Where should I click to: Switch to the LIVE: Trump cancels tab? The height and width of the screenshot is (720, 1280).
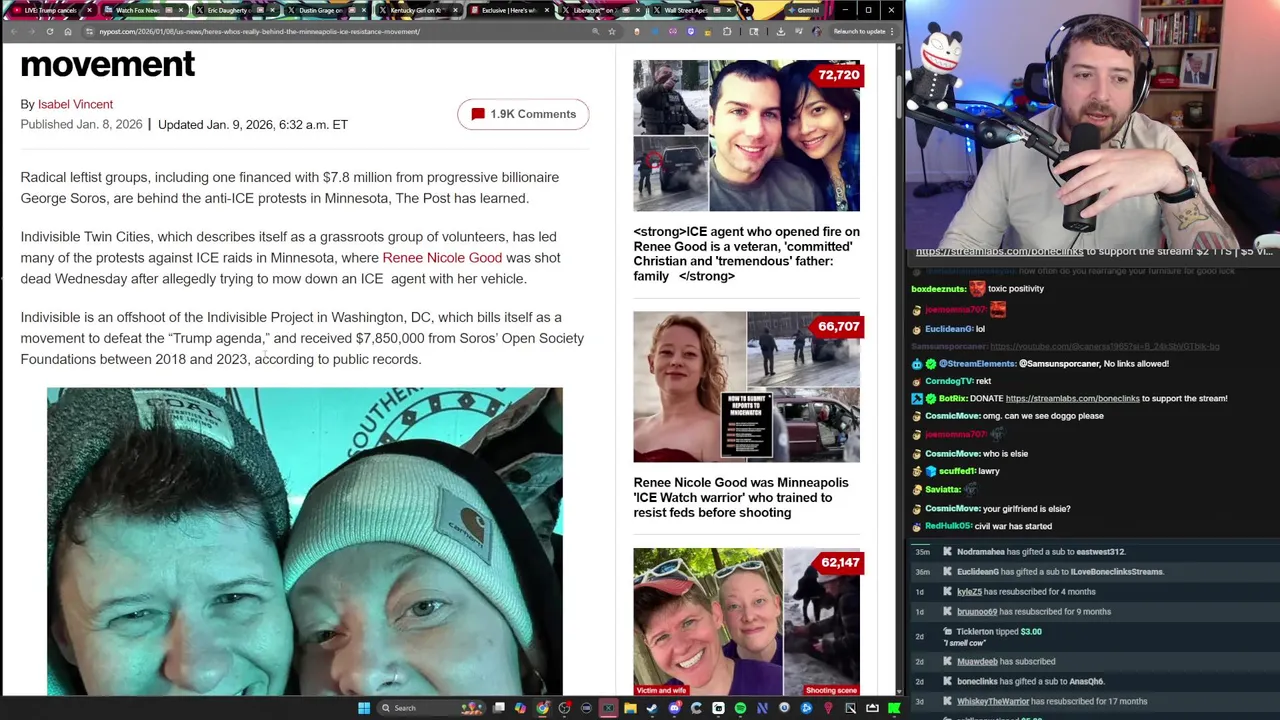[49, 10]
